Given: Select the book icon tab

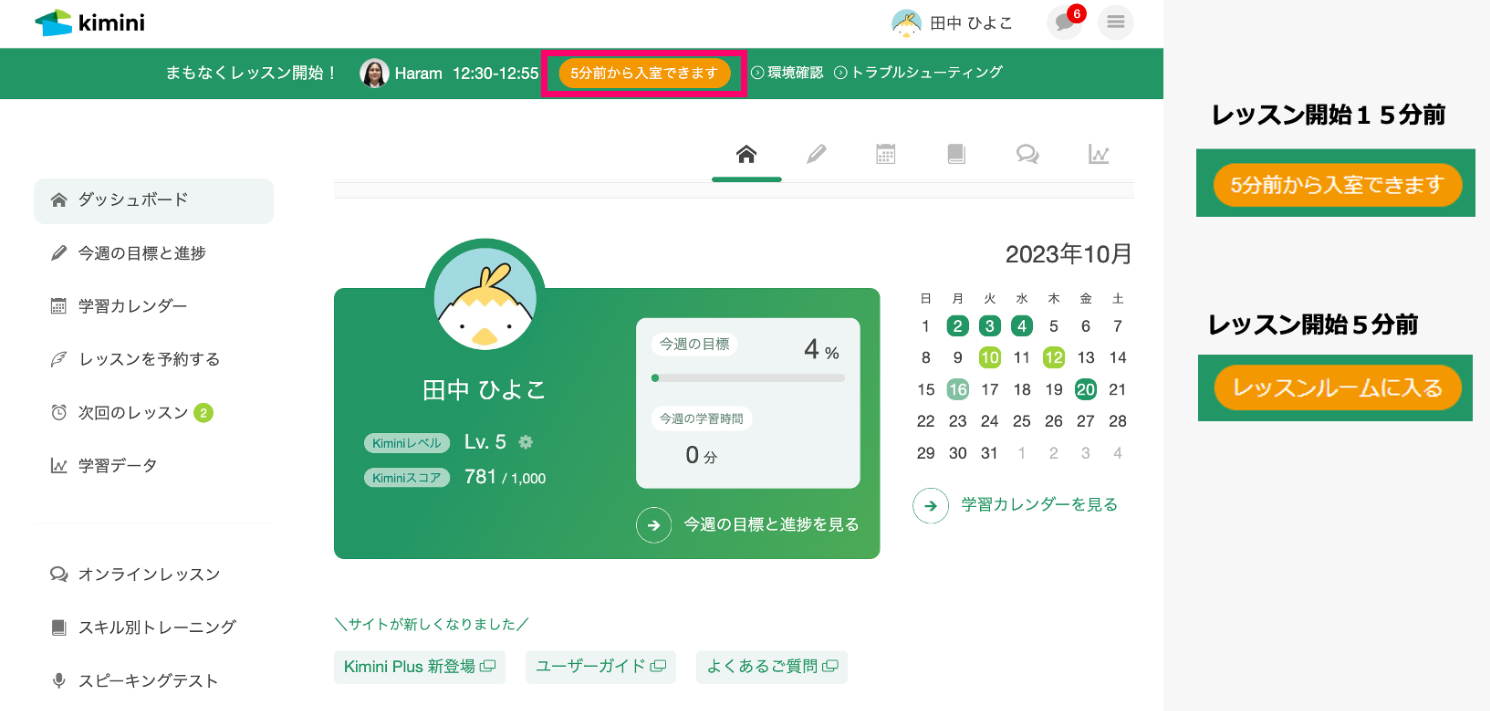Looking at the screenshot, I should 956,154.
